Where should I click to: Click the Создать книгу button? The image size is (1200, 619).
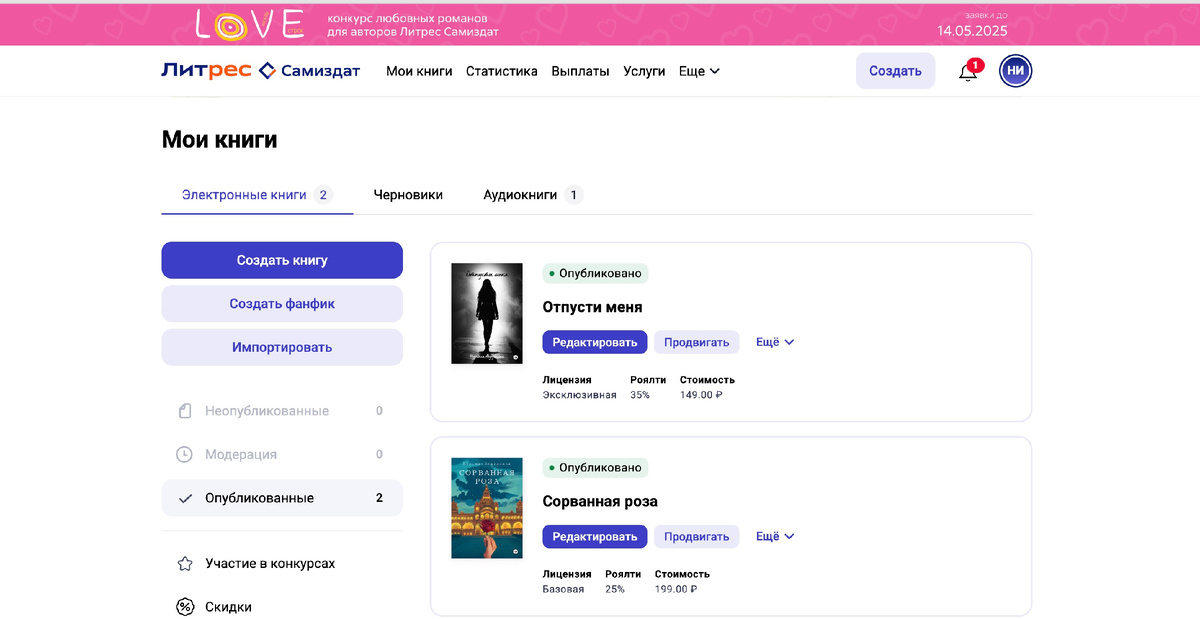click(x=282, y=260)
